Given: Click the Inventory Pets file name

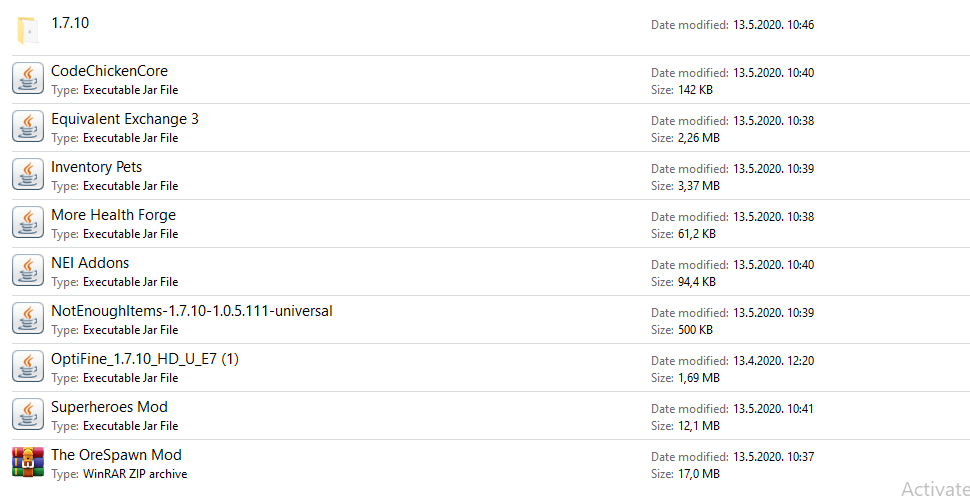Looking at the screenshot, I should click(x=97, y=167).
